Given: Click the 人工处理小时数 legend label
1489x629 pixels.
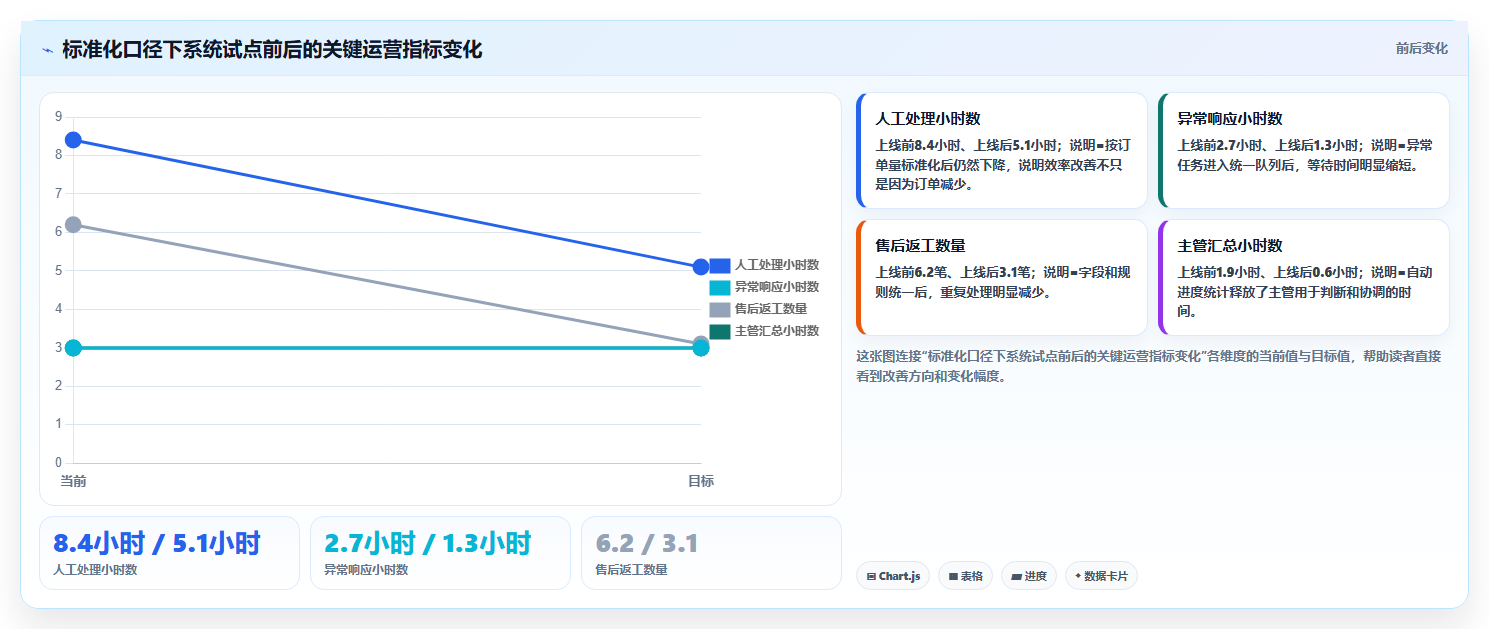Looking at the screenshot, I should [777, 265].
